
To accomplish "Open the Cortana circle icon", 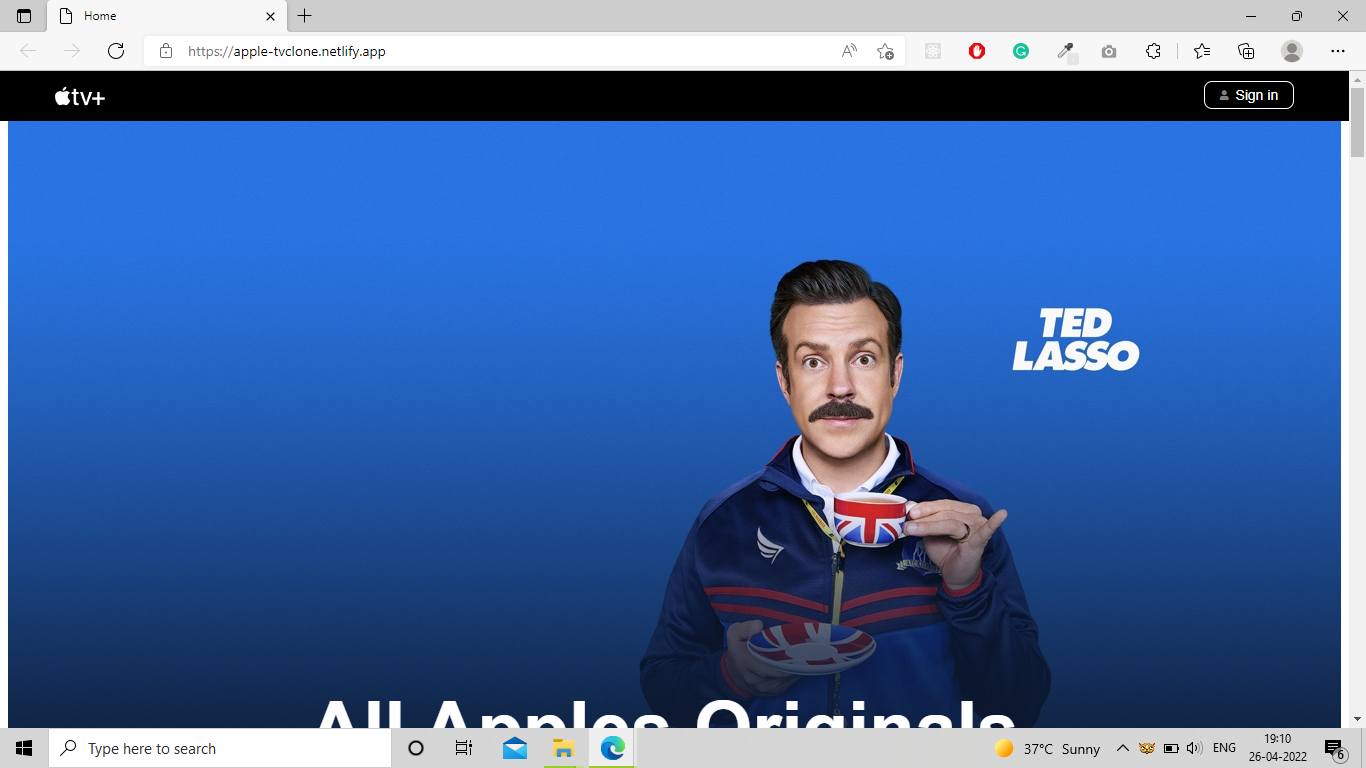I will pyautogui.click(x=416, y=748).
